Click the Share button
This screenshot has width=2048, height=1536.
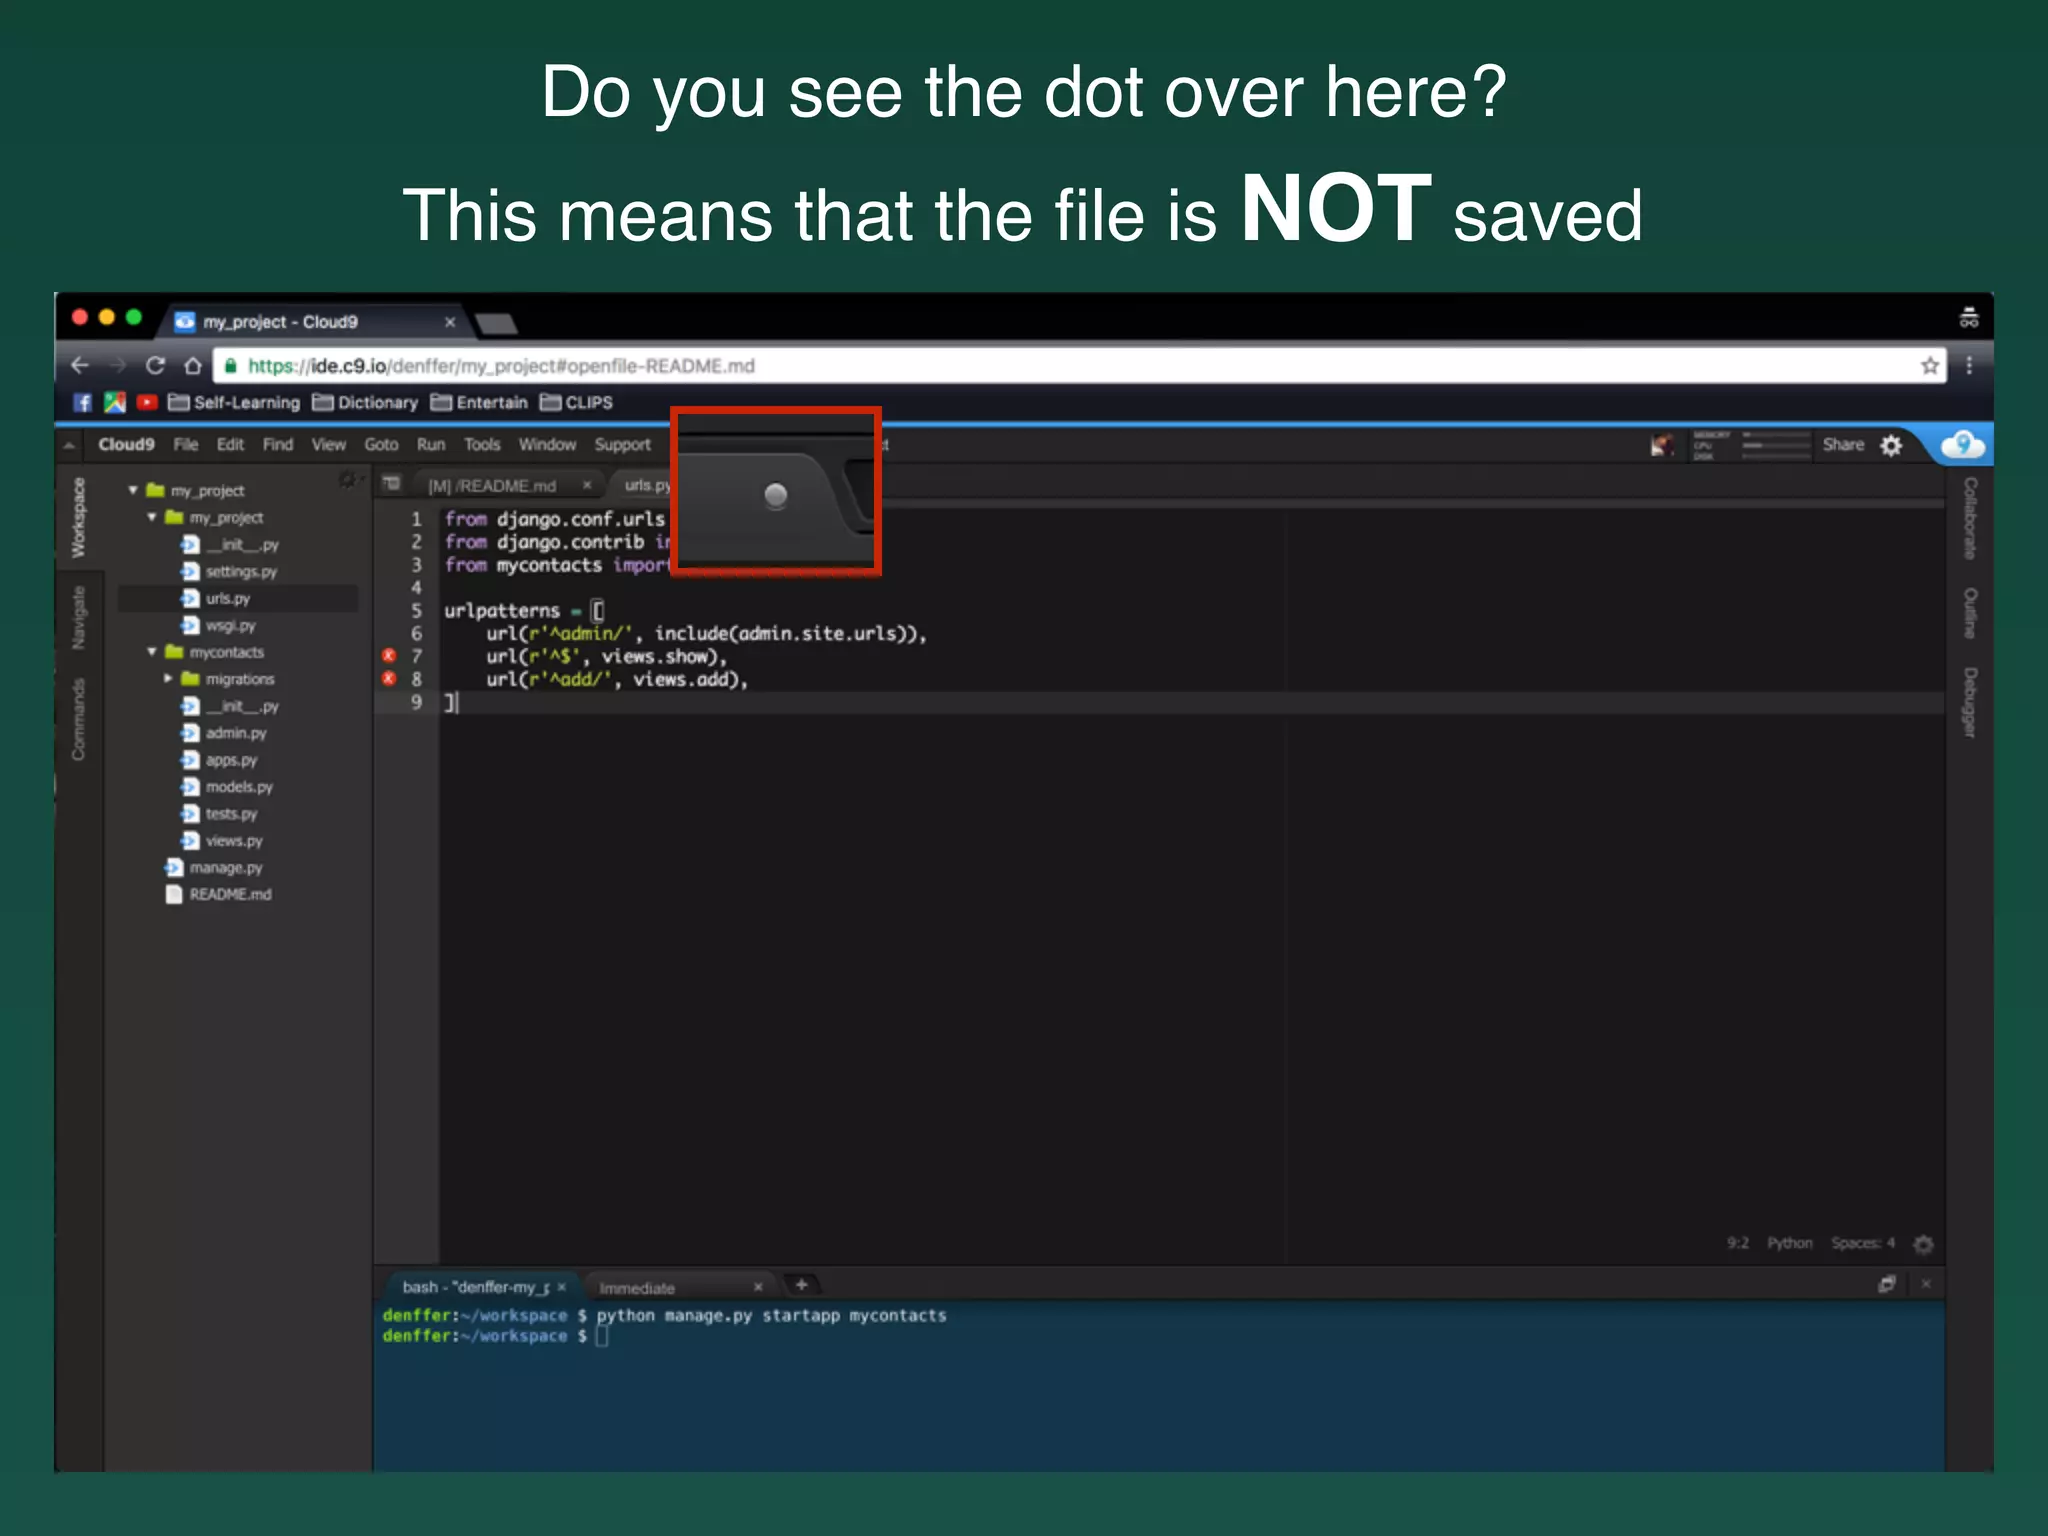[1842, 445]
